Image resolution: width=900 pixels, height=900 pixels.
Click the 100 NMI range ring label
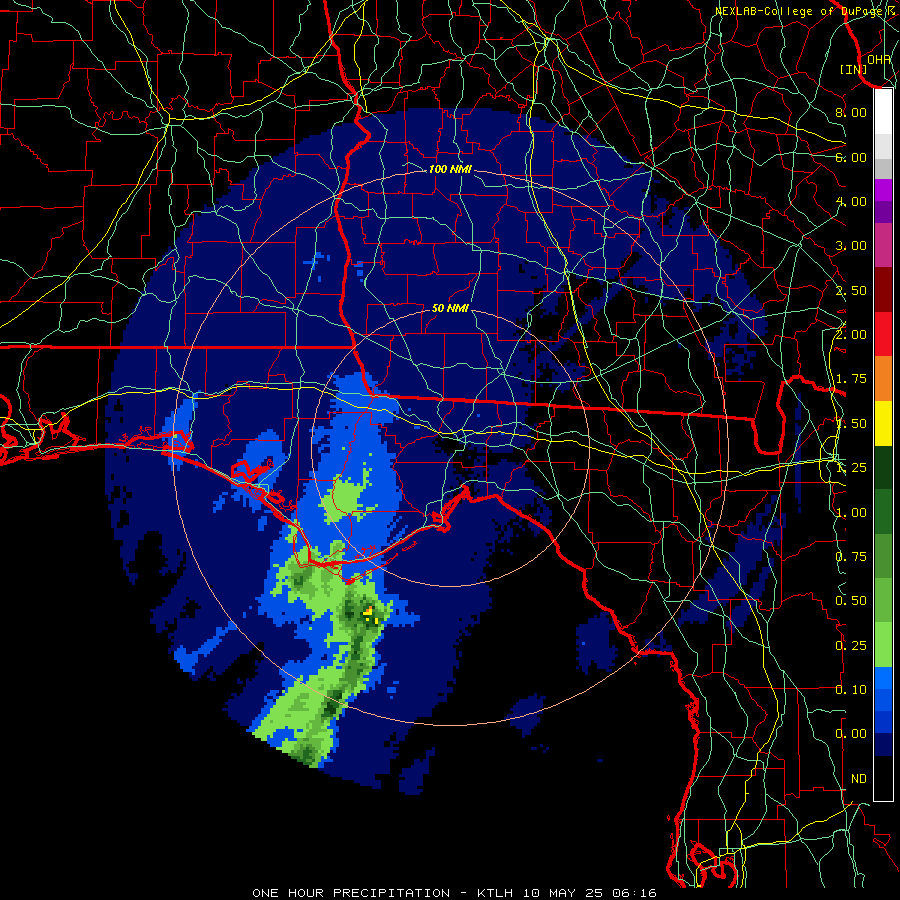[x=449, y=169]
